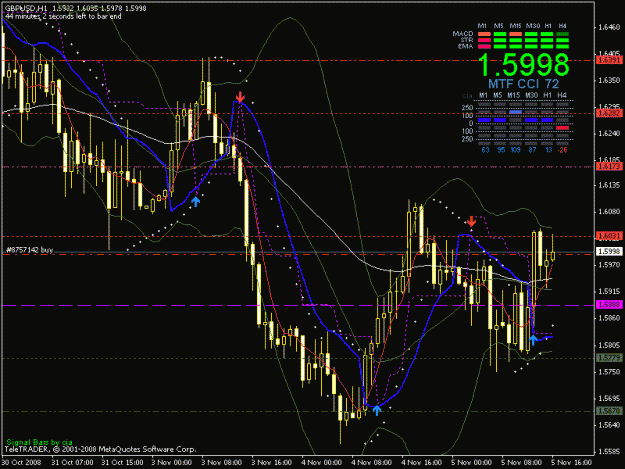The height and width of the screenshot is (469, 625).
Task: Click the GBPUSD,H1 chart title text
Action: (x=26, y=8)
